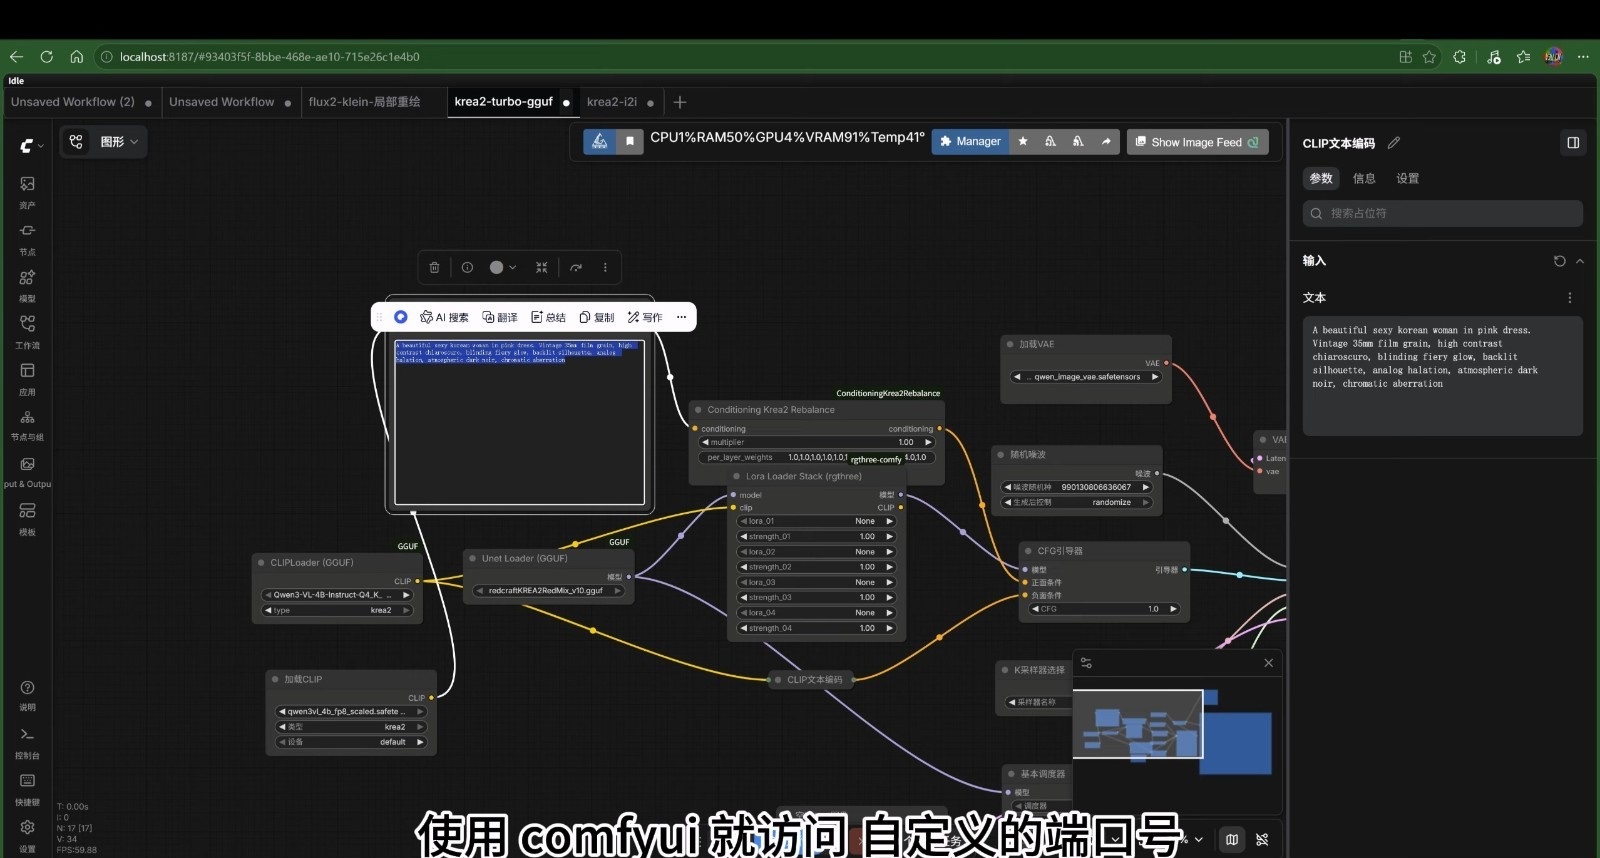Viewport: 1600px width, 858px height.
Task: Edit the CLIP文本编码 title pencil icon
Action: (1394, 143)
